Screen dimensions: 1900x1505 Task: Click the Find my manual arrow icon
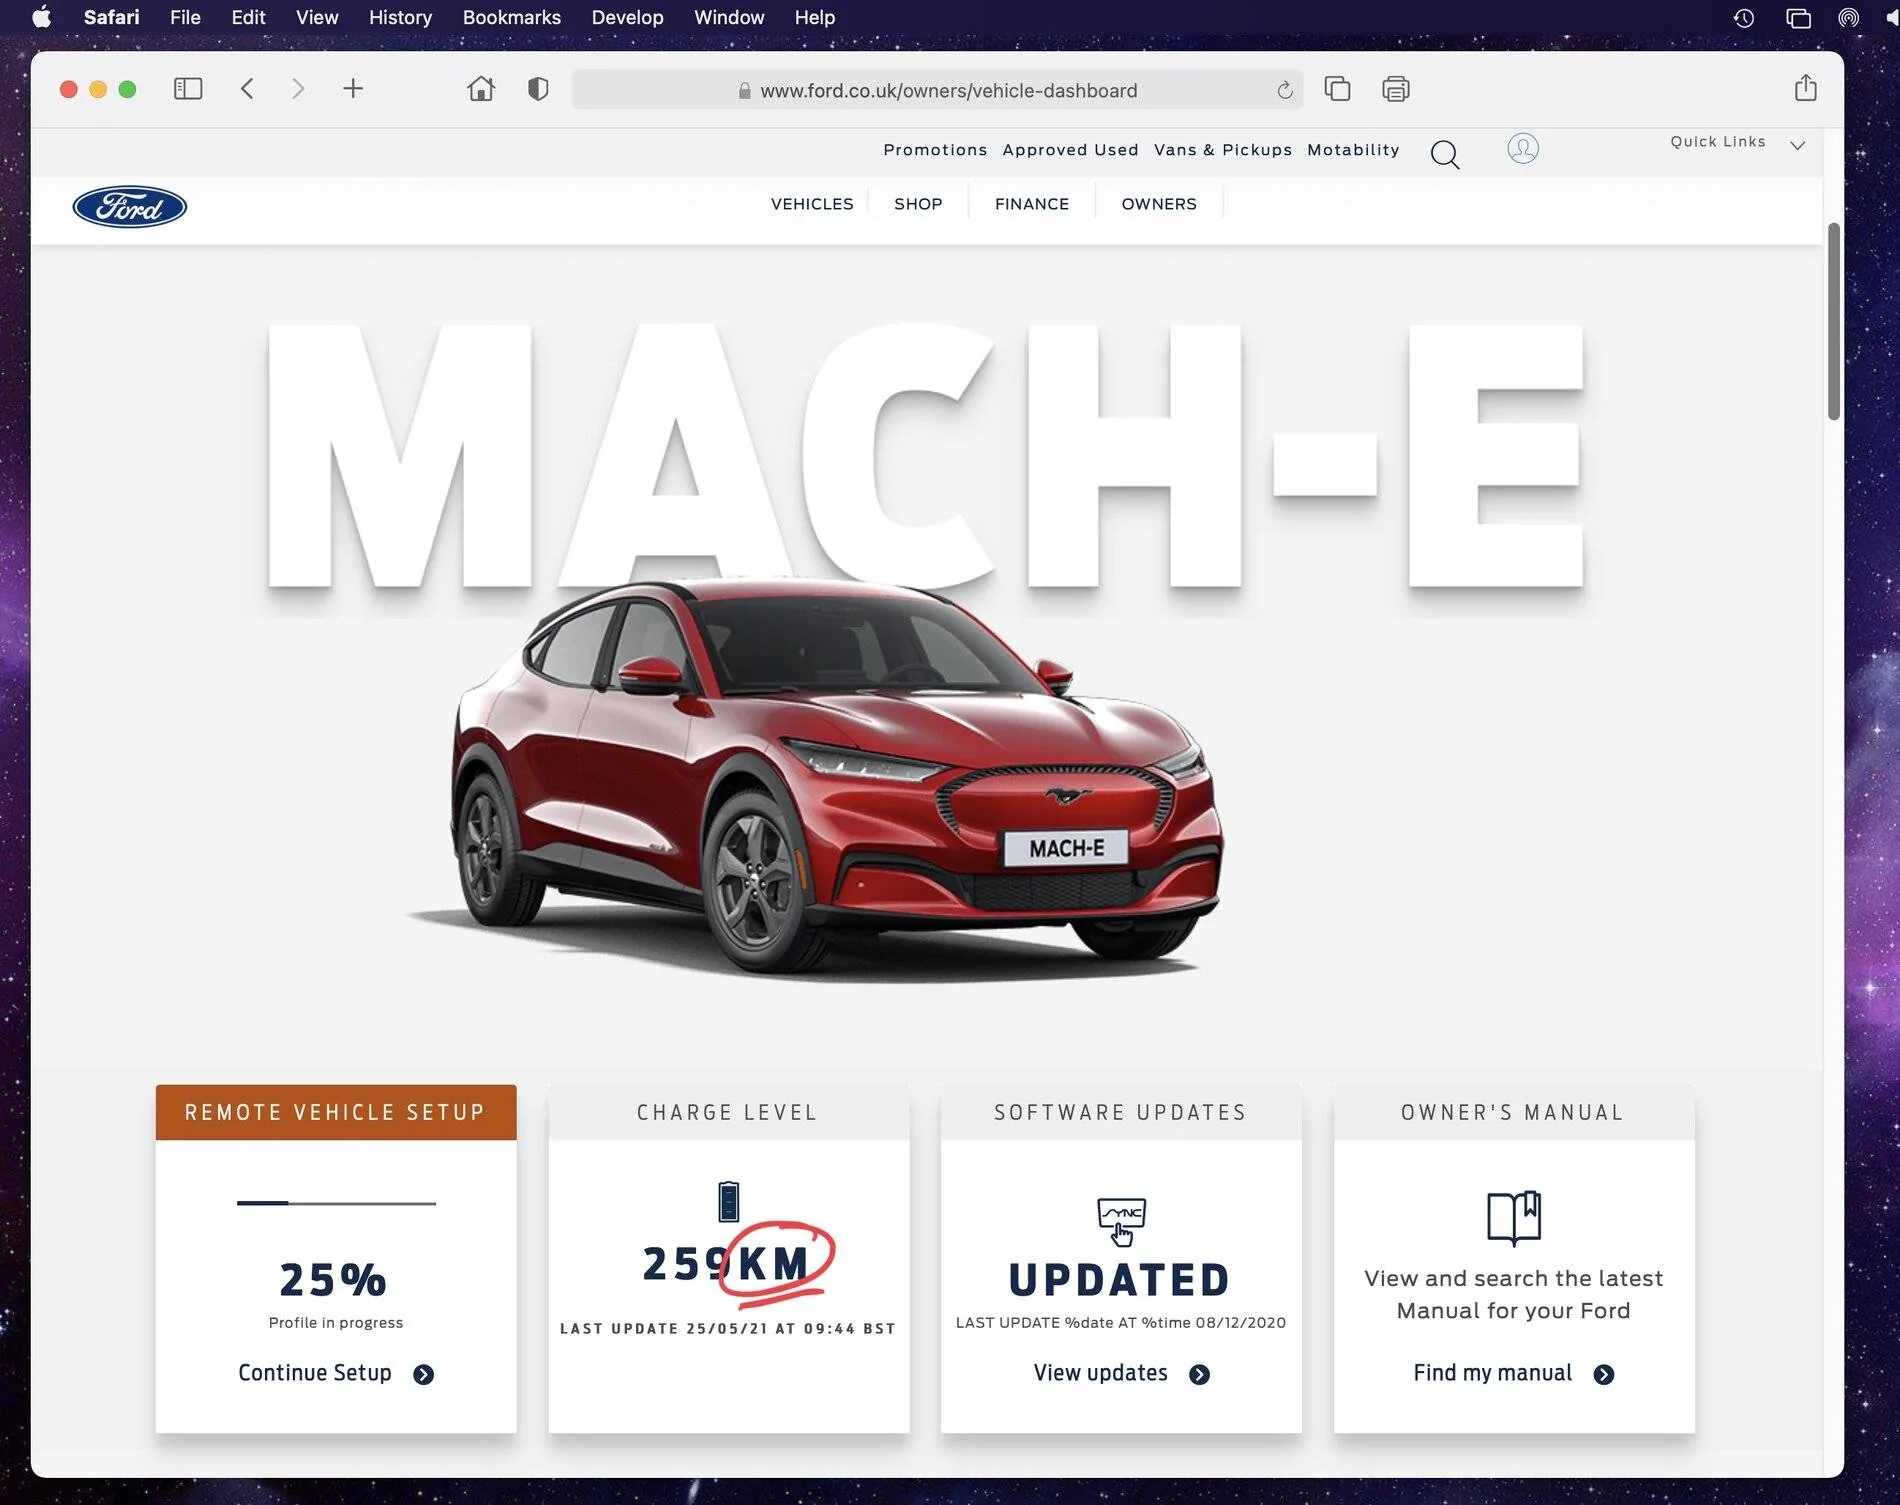[x=1604, y=1375]
